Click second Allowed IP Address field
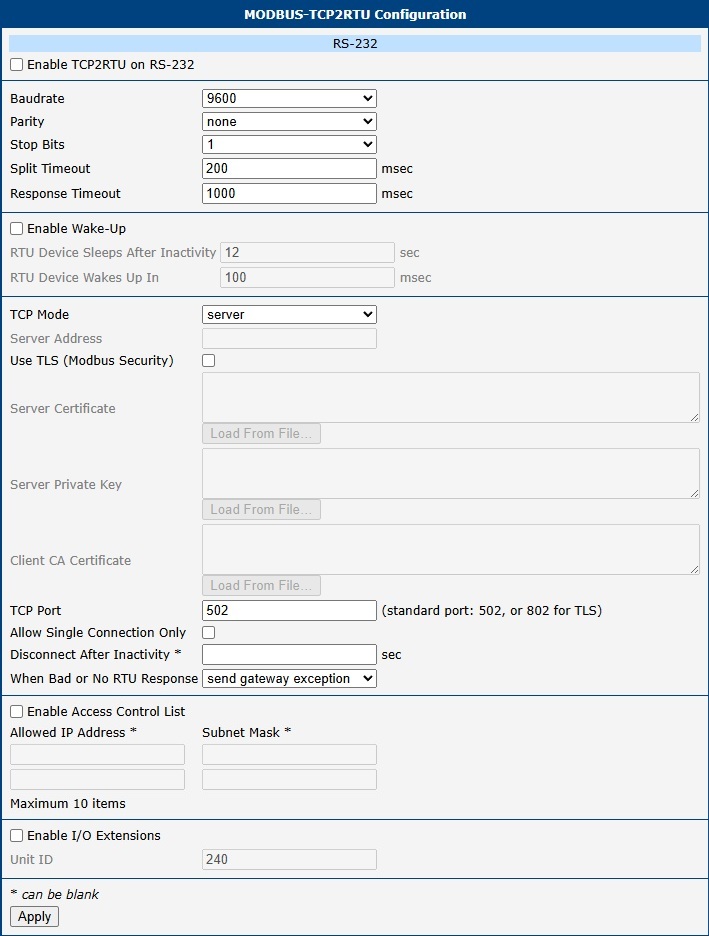This screenshot has height=936, width=709. click(x=97, y=780)
